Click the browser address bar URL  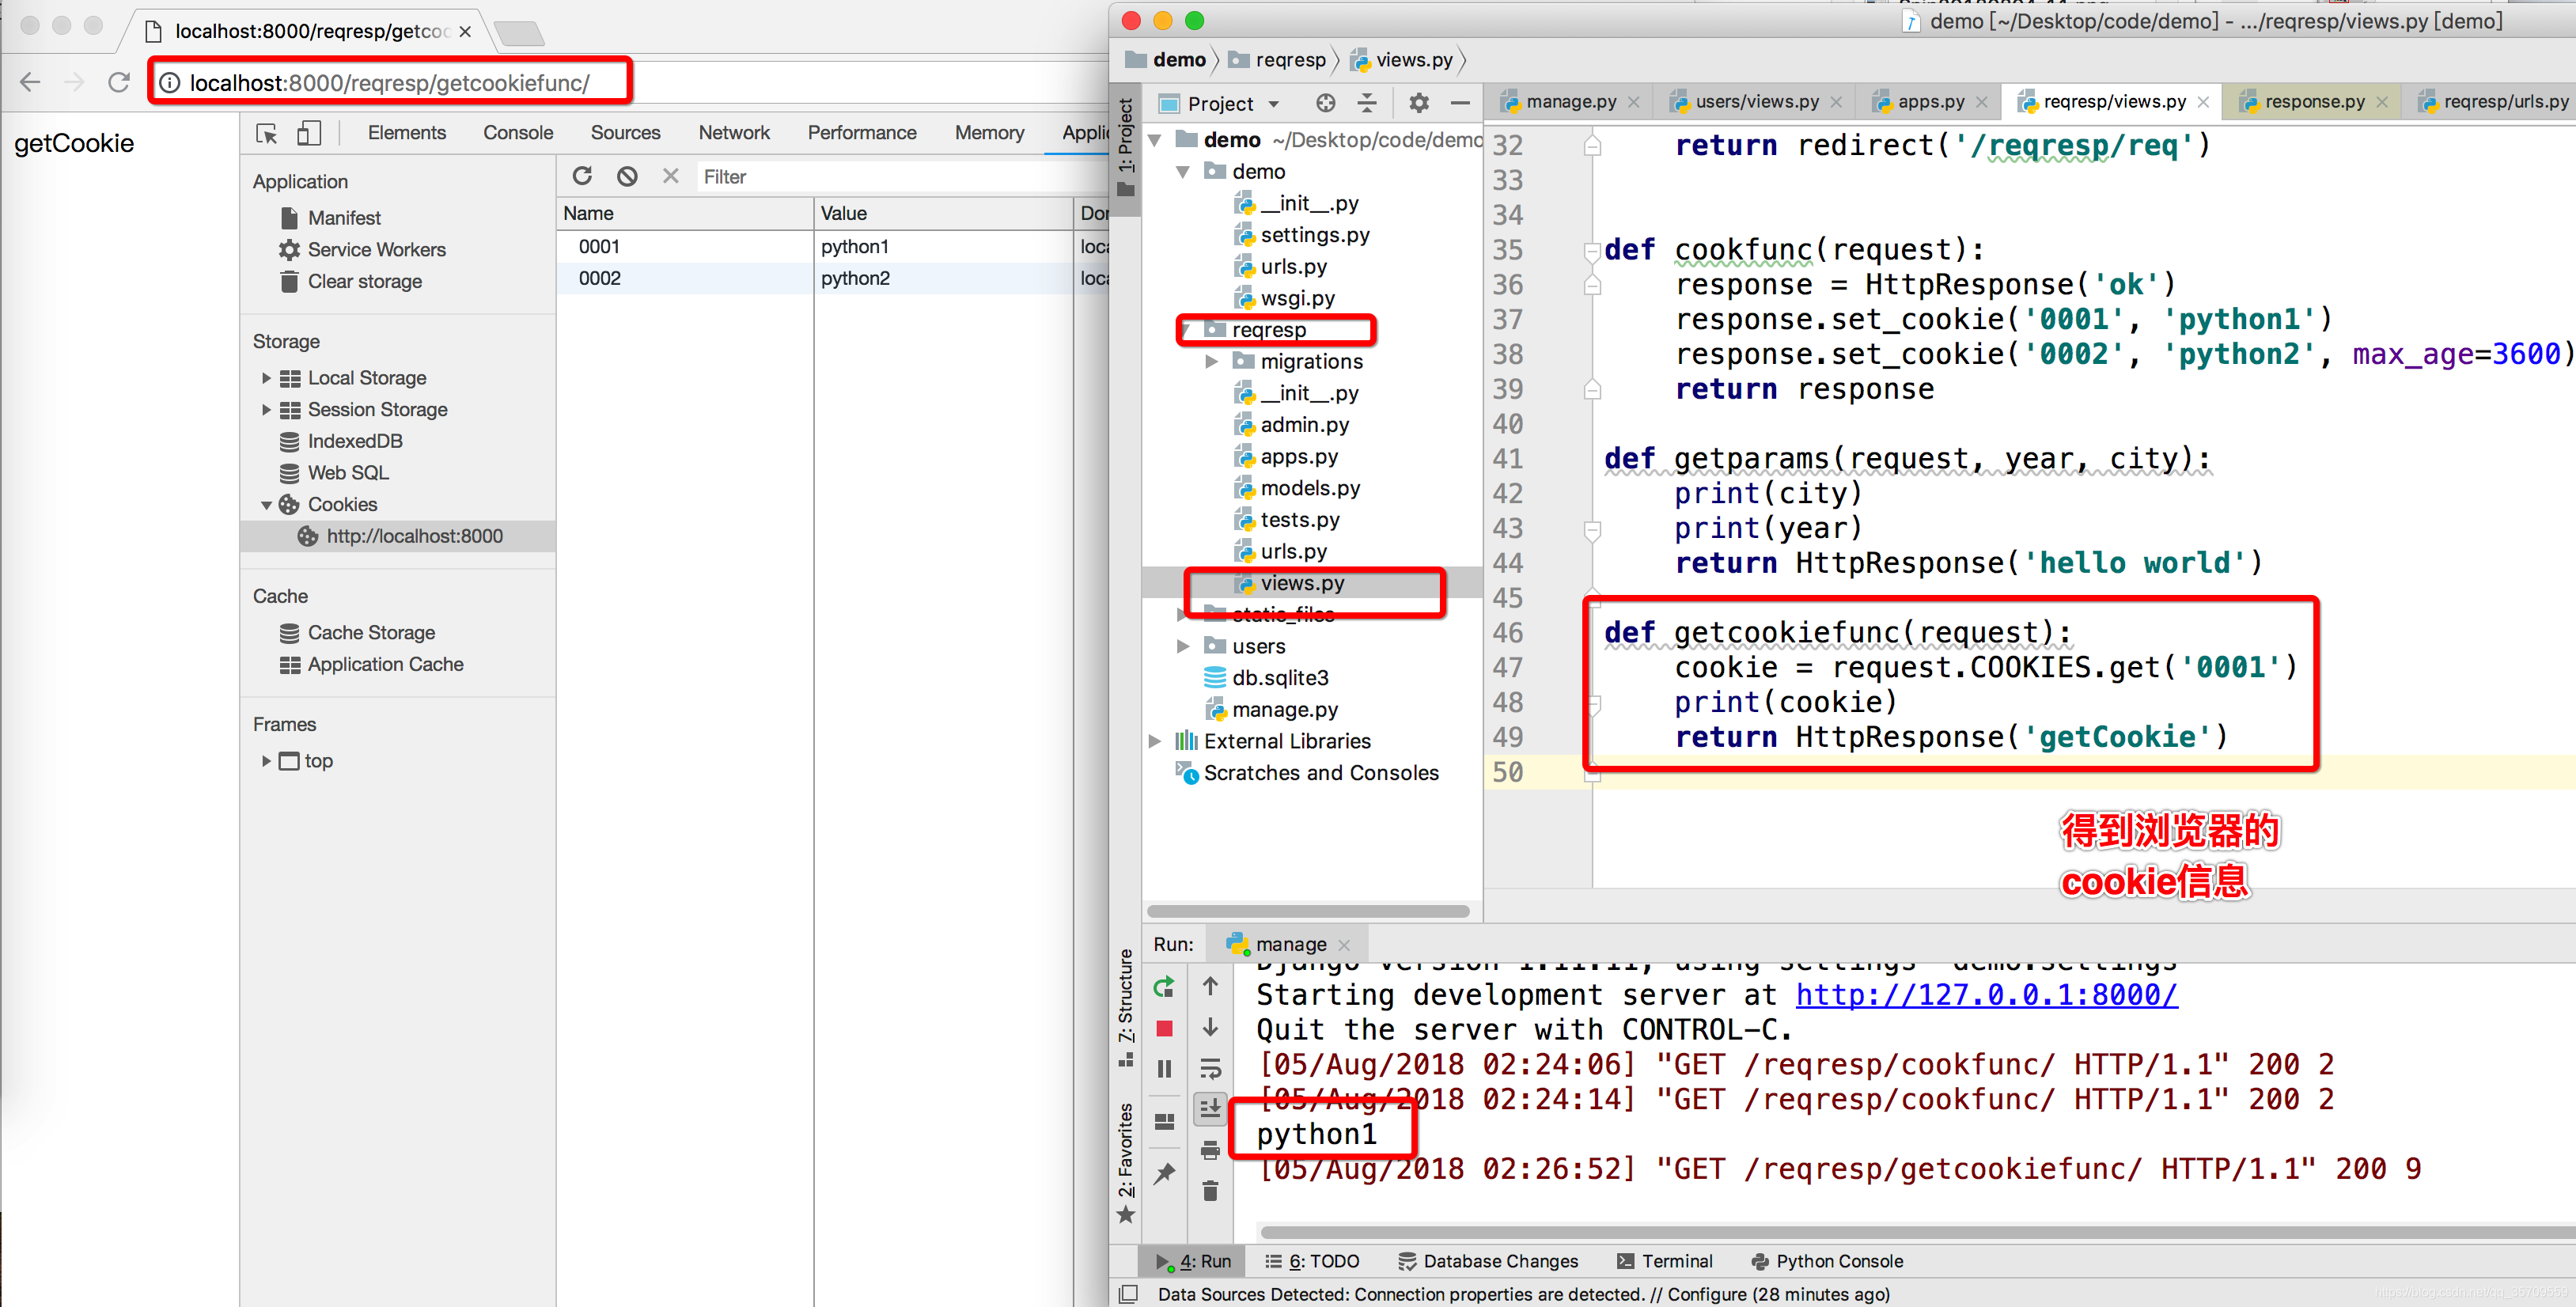389,83
